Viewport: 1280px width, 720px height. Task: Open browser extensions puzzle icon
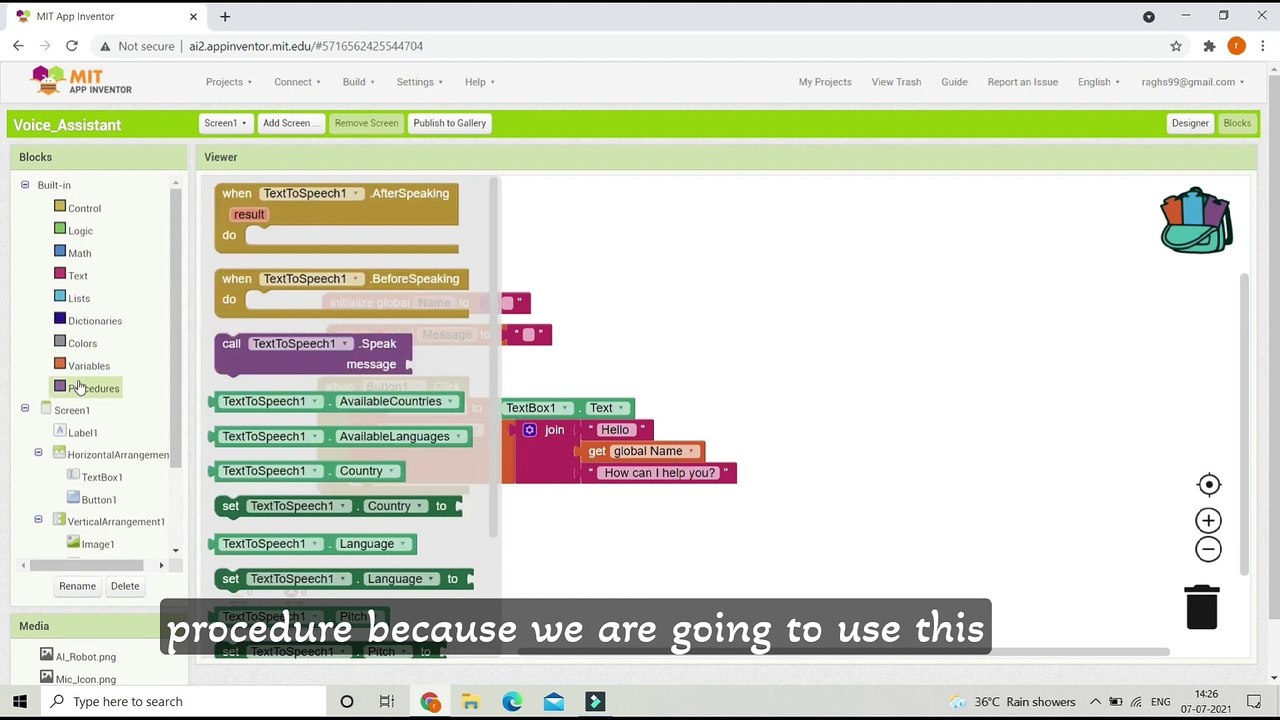1209,46
